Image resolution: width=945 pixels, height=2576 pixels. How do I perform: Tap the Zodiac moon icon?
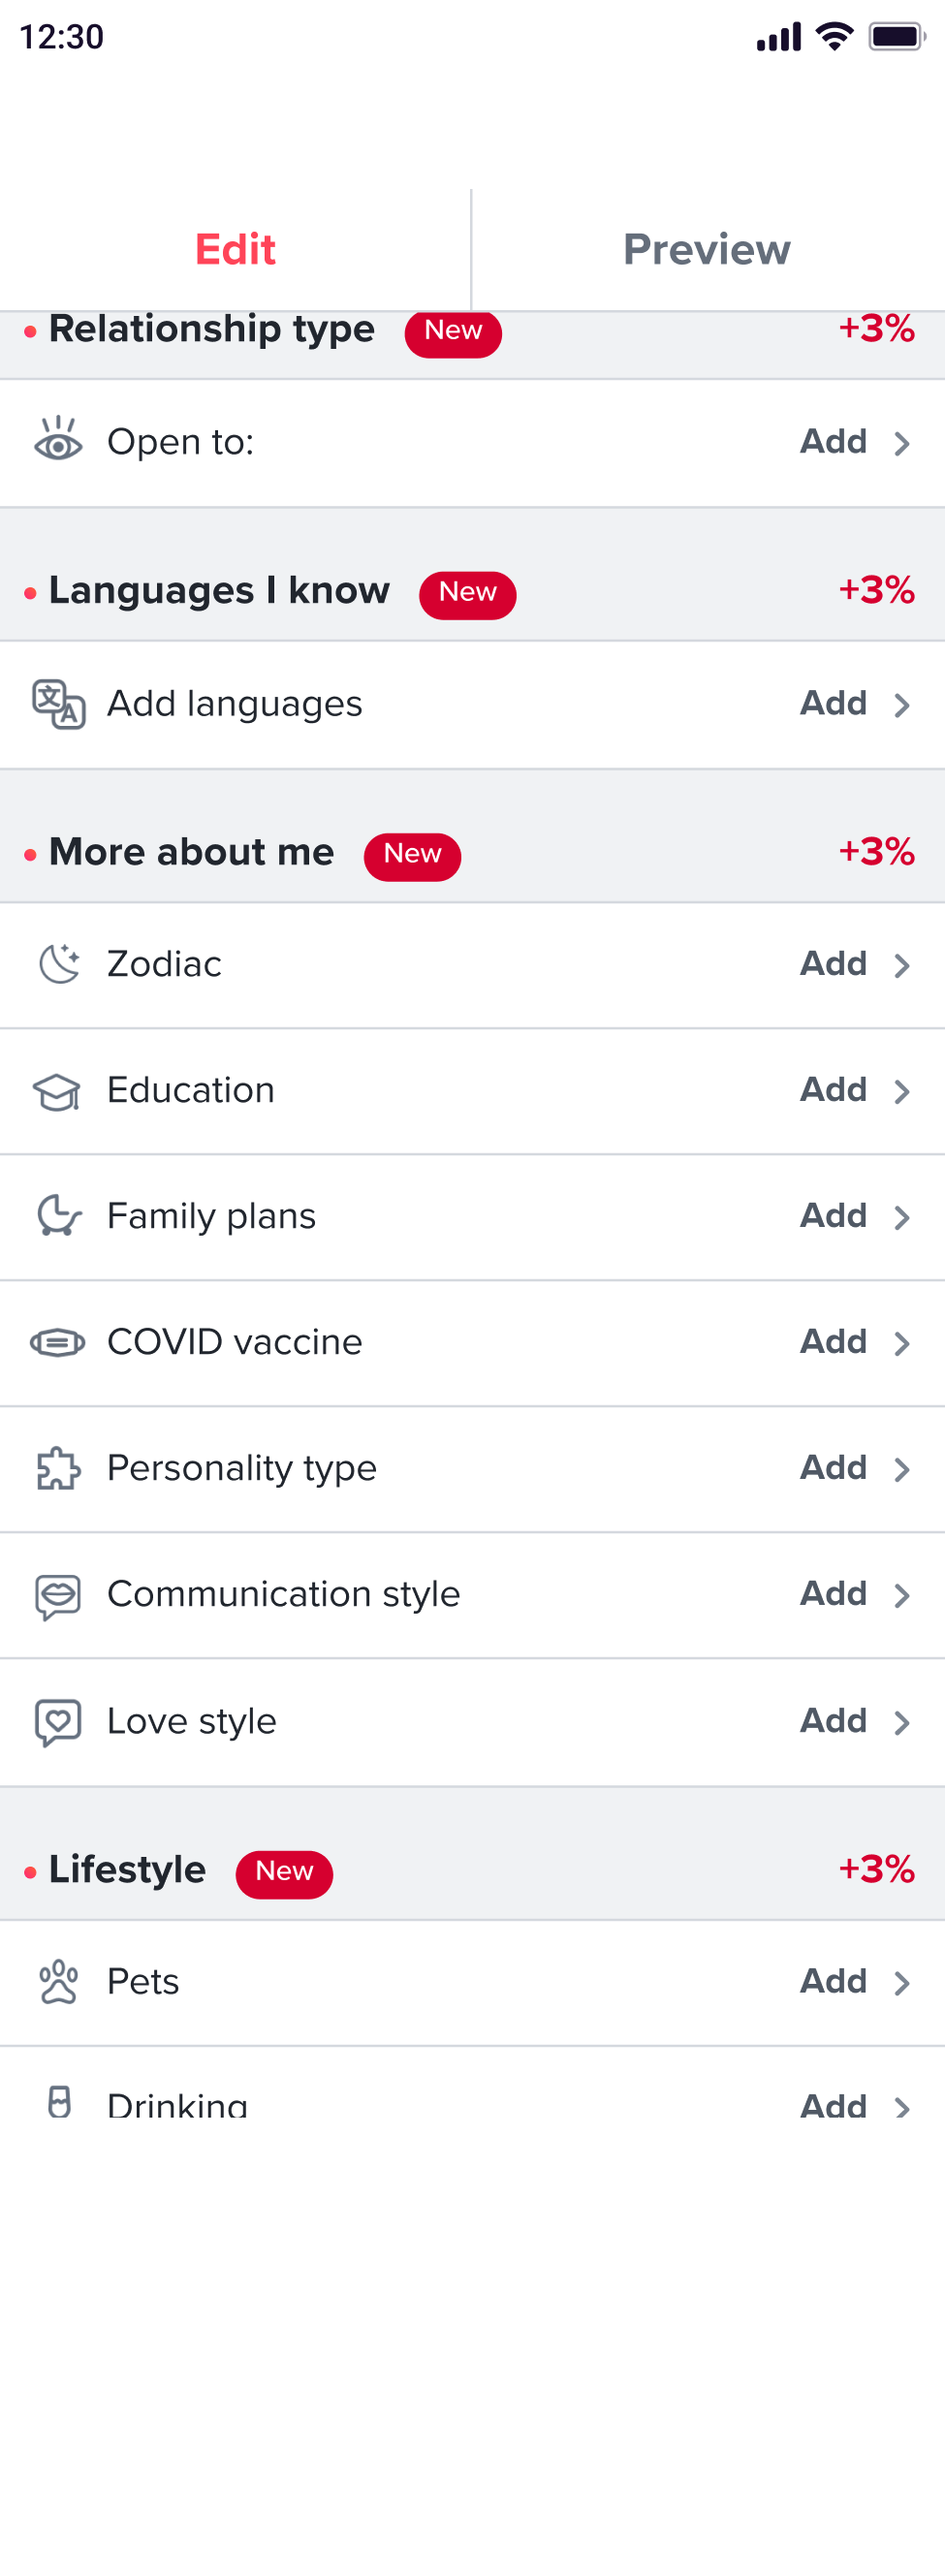point(59,964)
